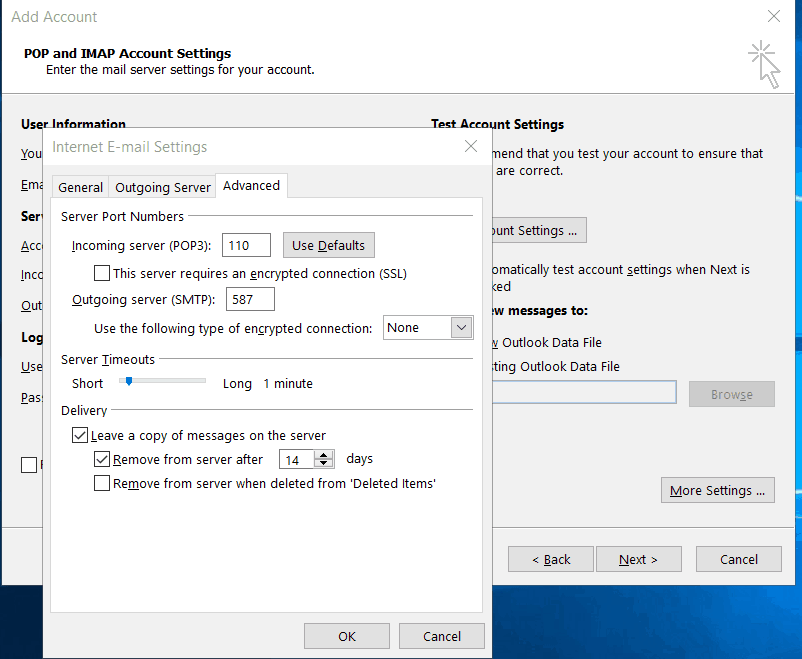Screen dimensions: 802x659
Task: Uncheck Leave a copy of messages on server
Action: (80, 435)
